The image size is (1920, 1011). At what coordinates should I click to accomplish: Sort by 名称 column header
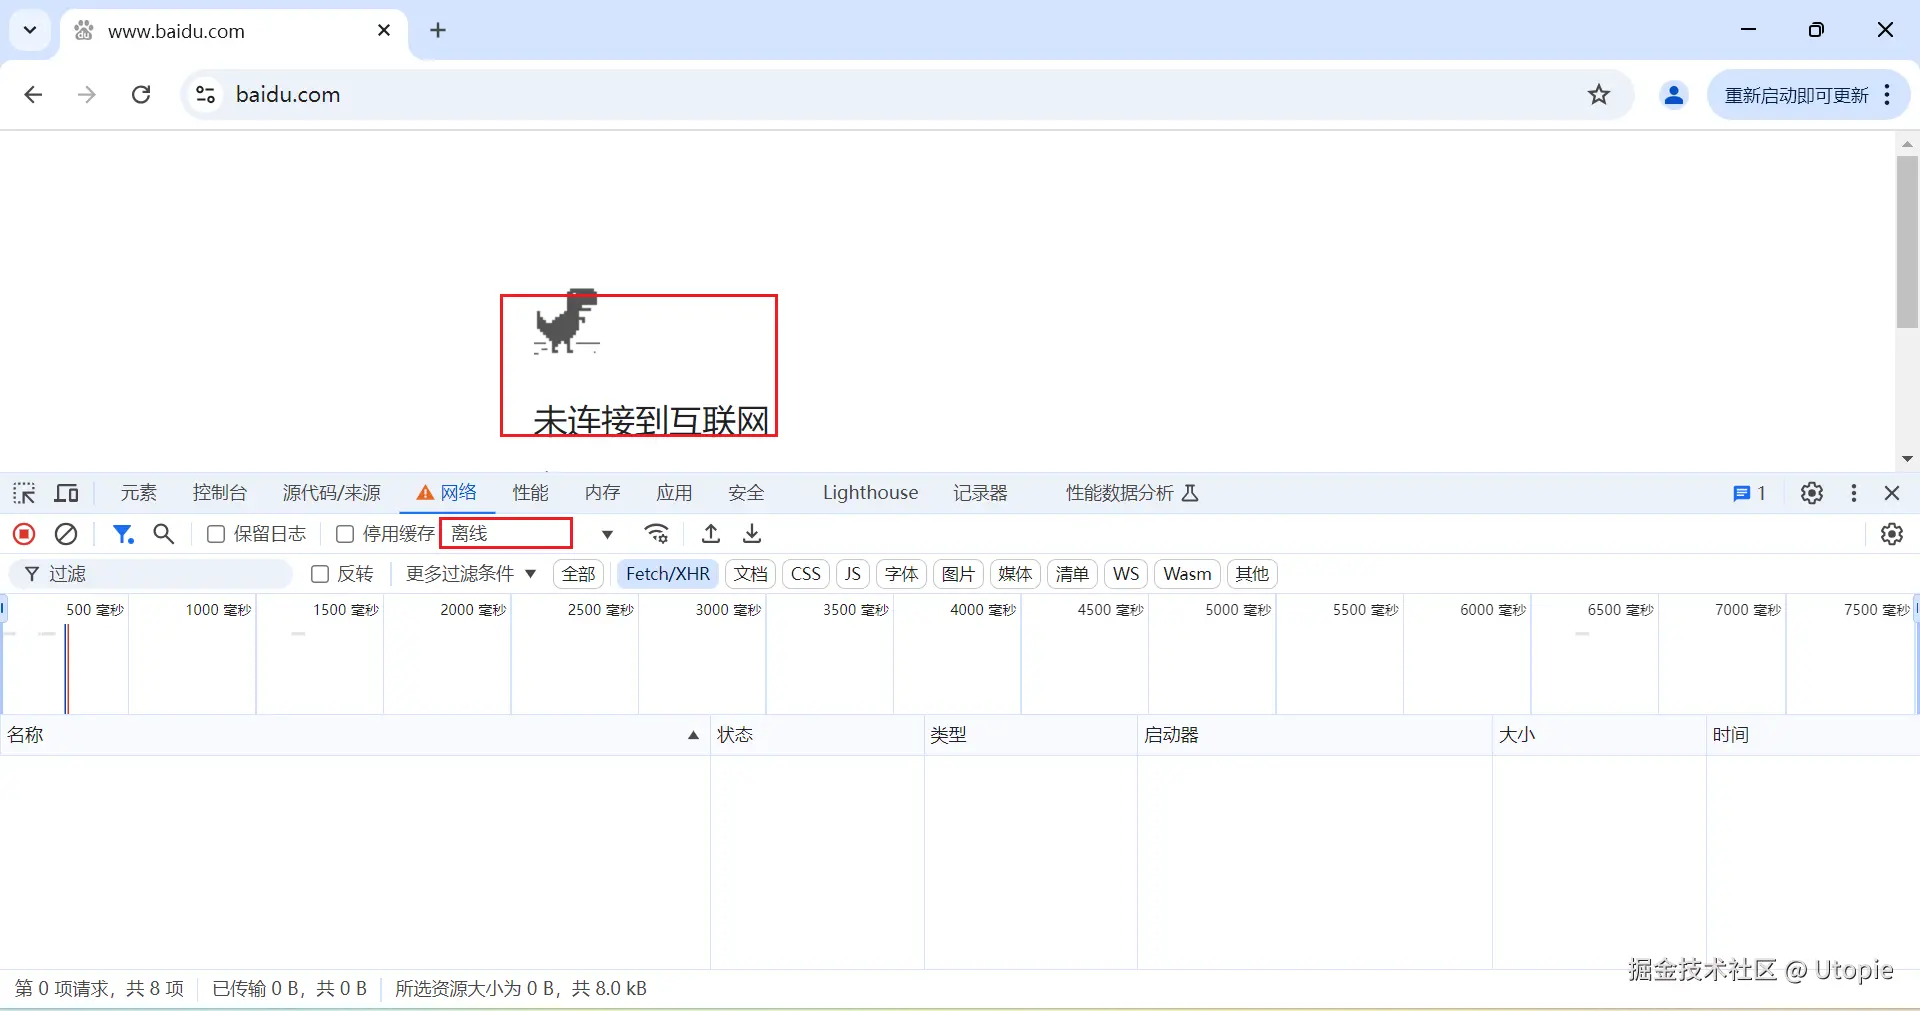[355, 735]
